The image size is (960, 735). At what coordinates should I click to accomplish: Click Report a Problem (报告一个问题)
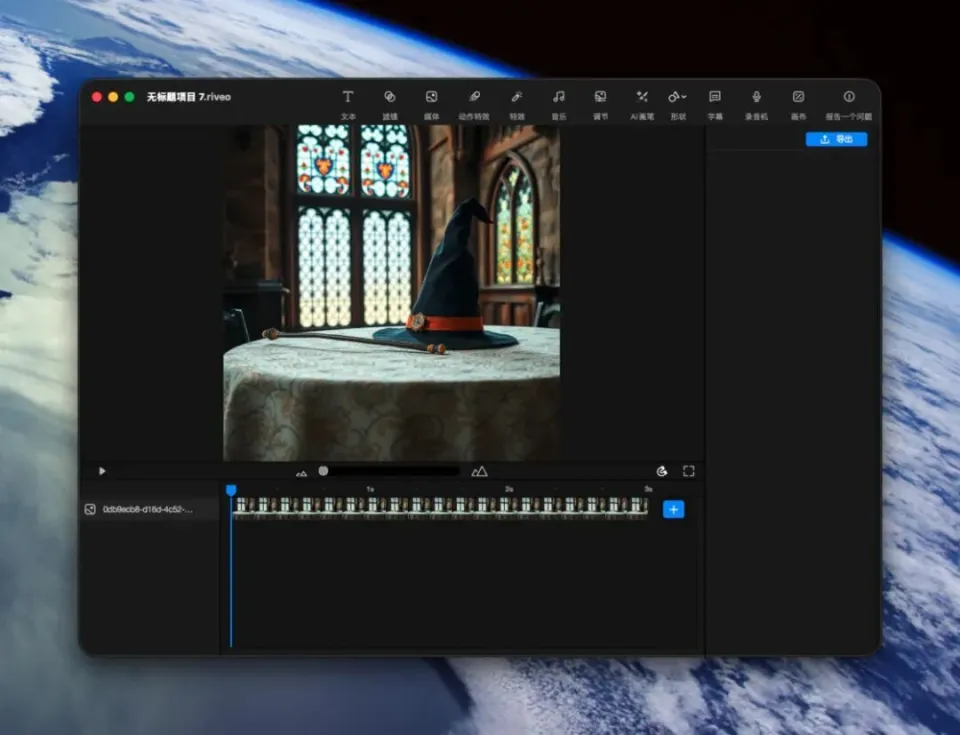click(848, 98)
